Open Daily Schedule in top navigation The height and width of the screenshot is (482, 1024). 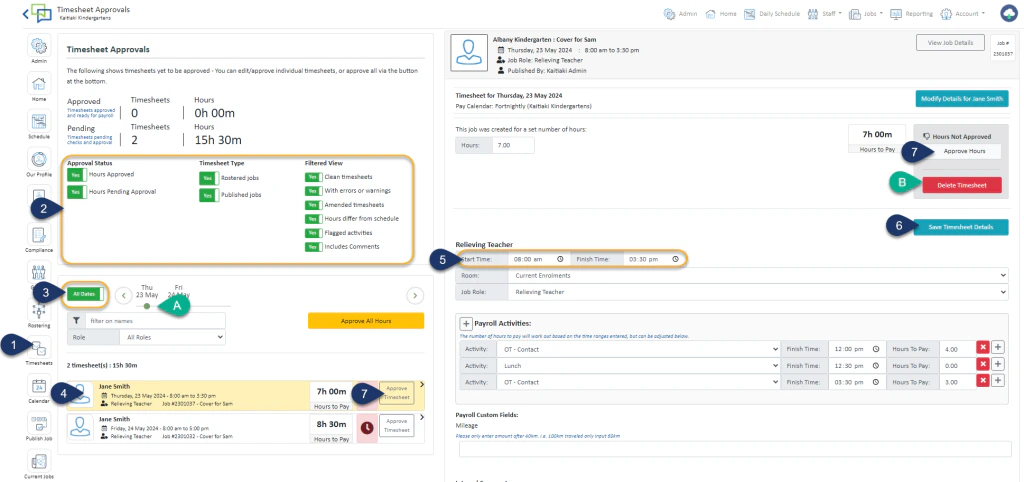tap(771, 13)
